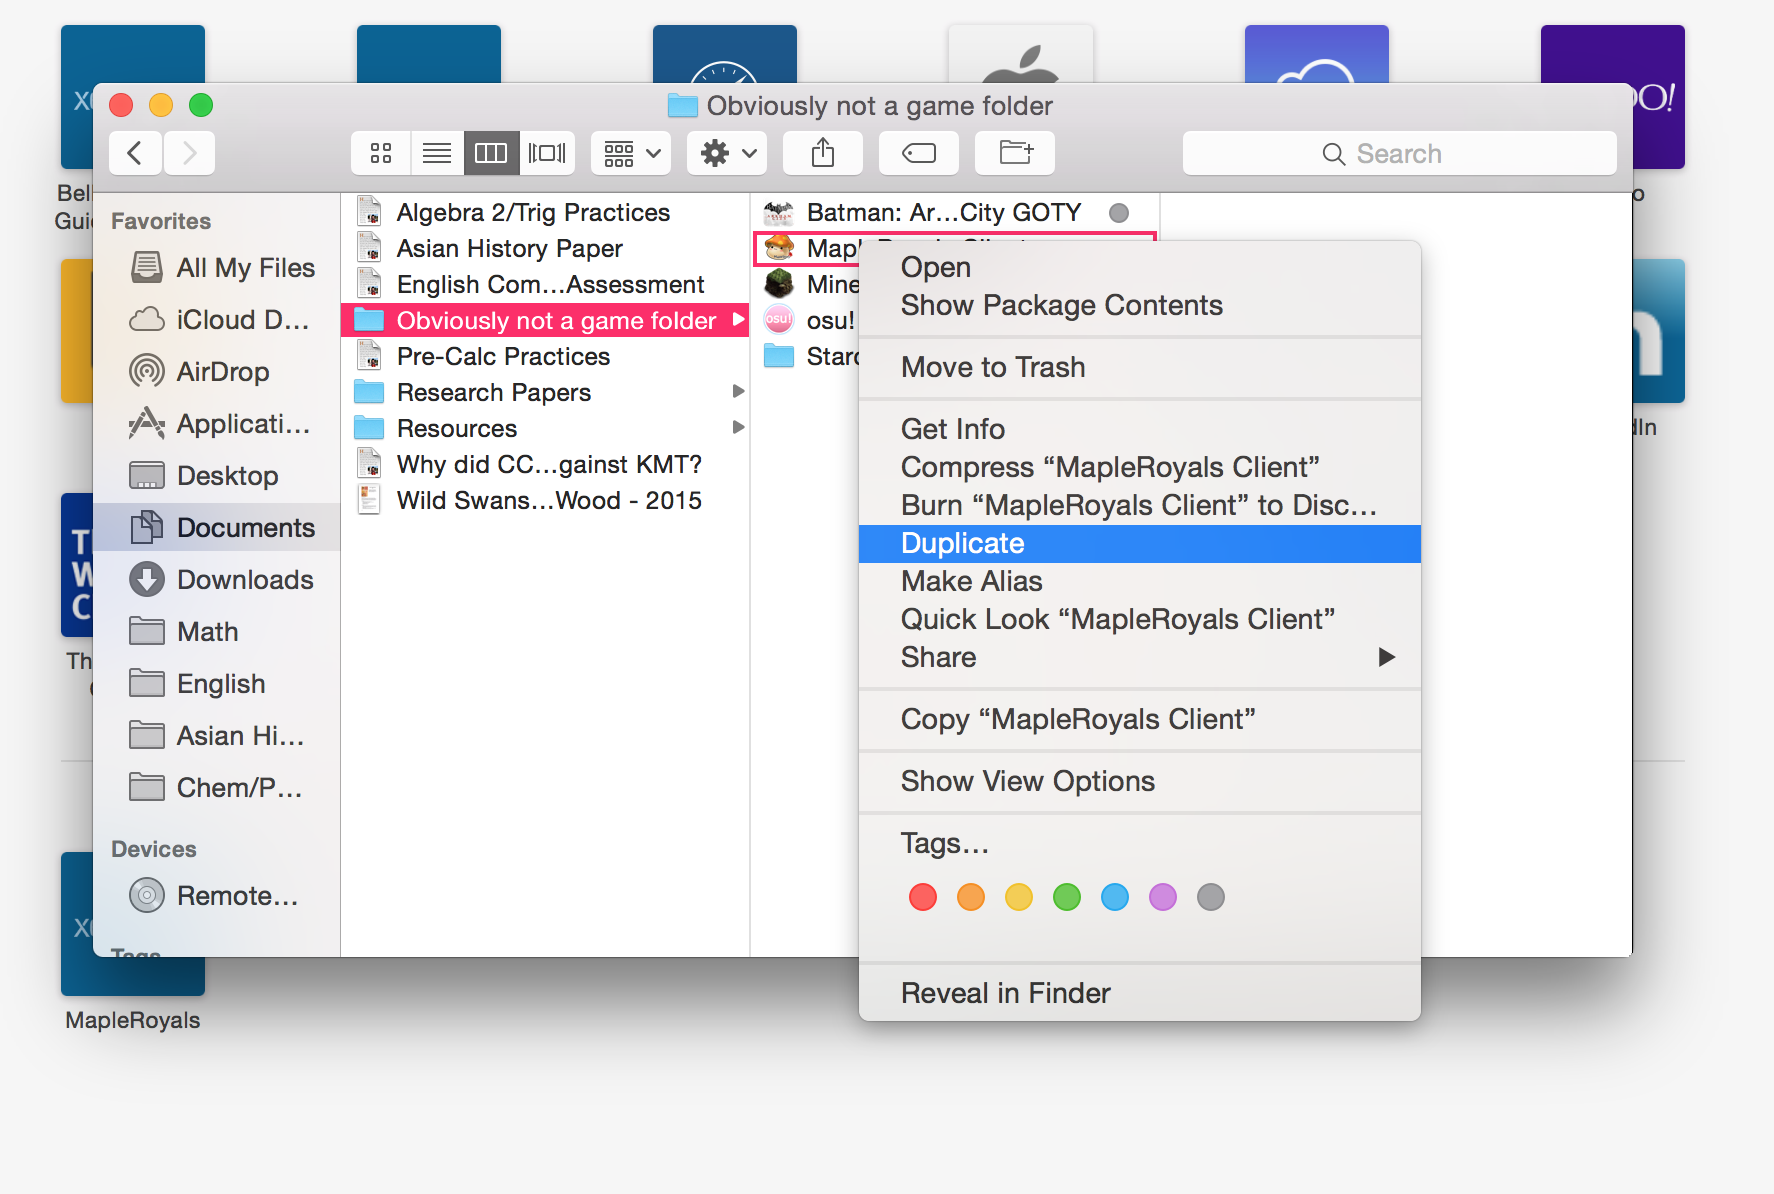Choose Get Info from context menu
1774x1194 pixels.
click(x=1140, y=429)
